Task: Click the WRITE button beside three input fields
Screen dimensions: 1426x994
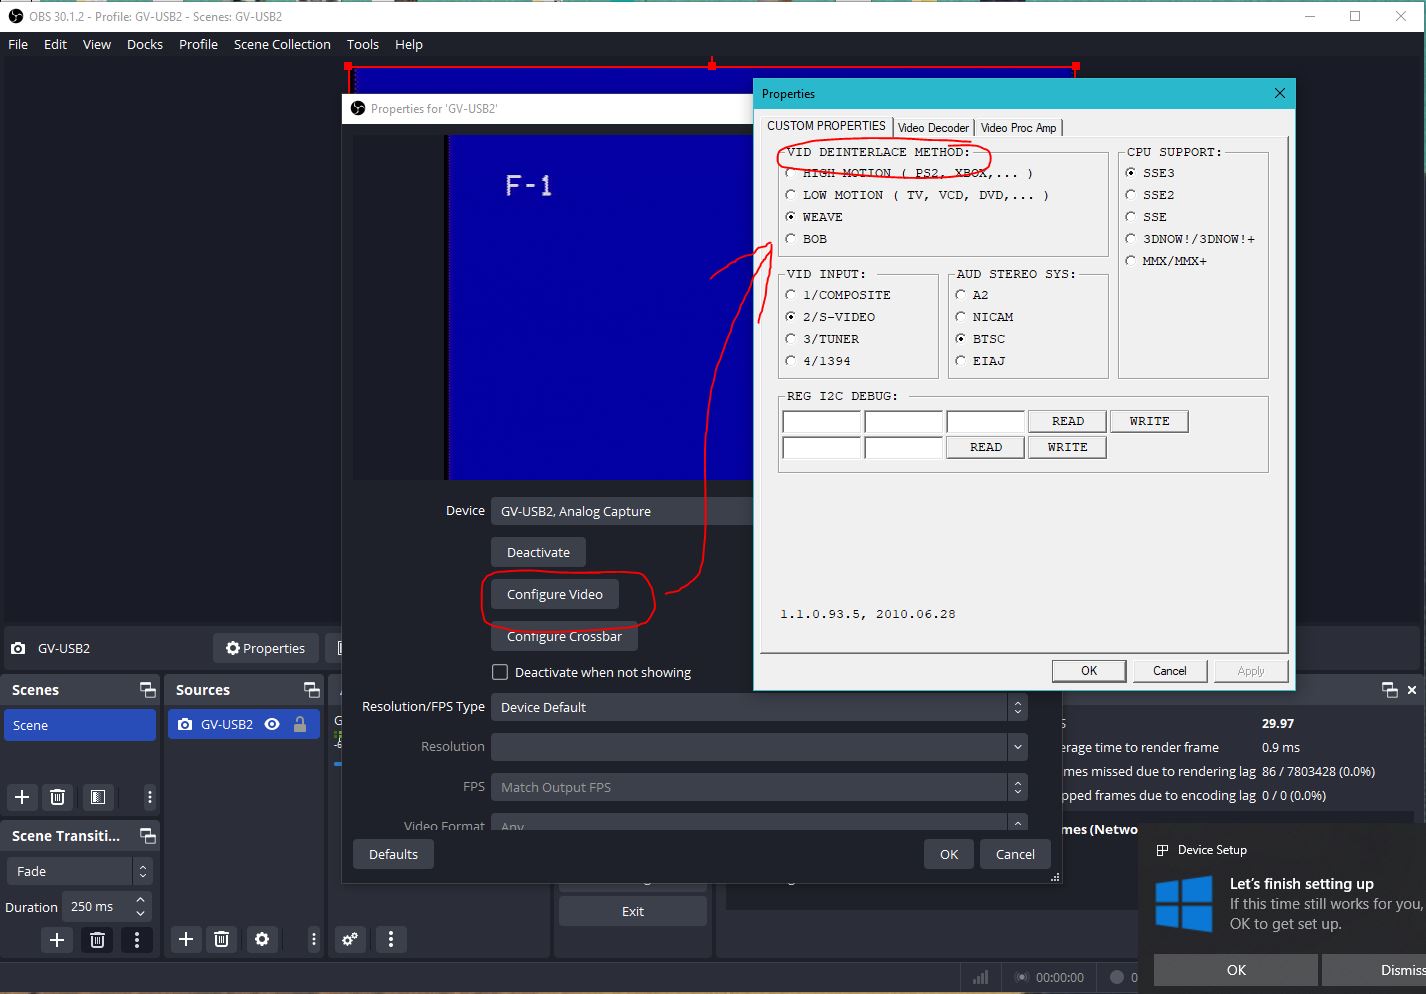Action: coord(1149,421)
